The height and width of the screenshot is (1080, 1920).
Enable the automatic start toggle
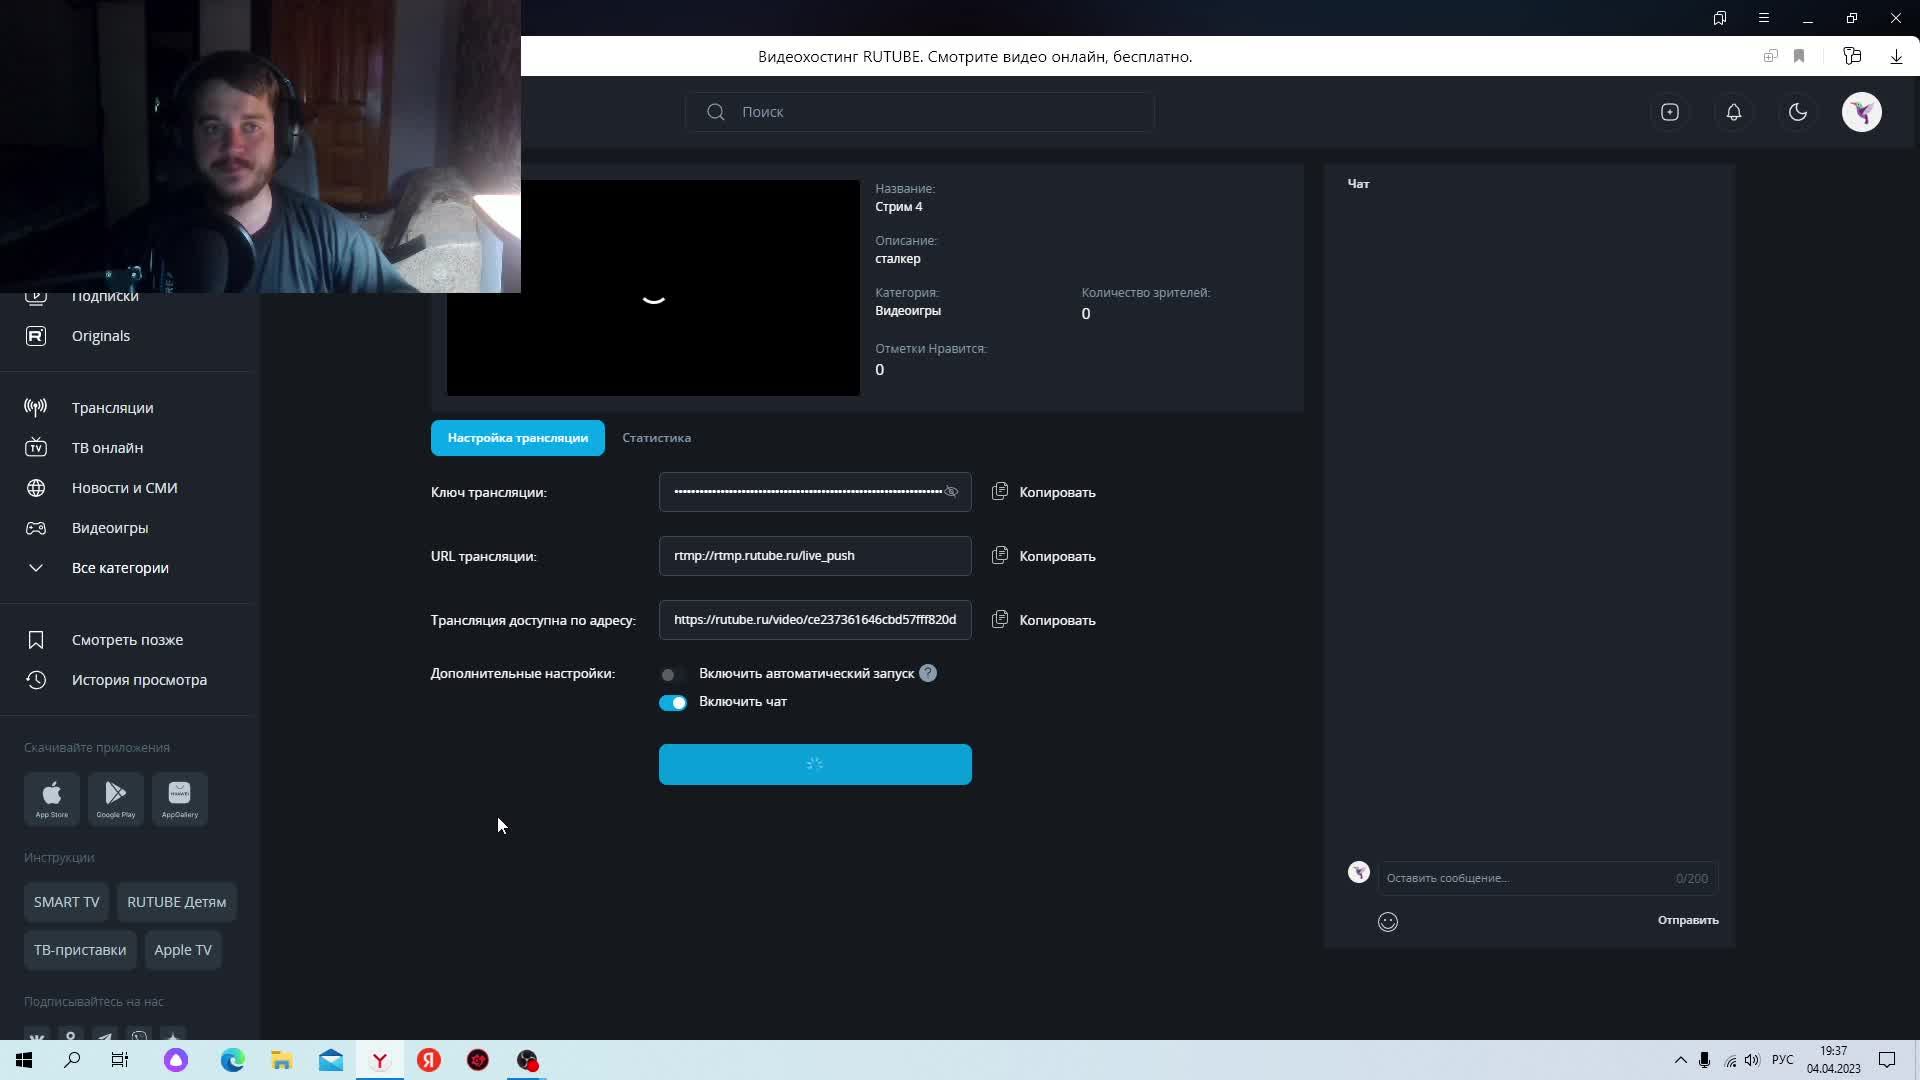coord(672,675)
